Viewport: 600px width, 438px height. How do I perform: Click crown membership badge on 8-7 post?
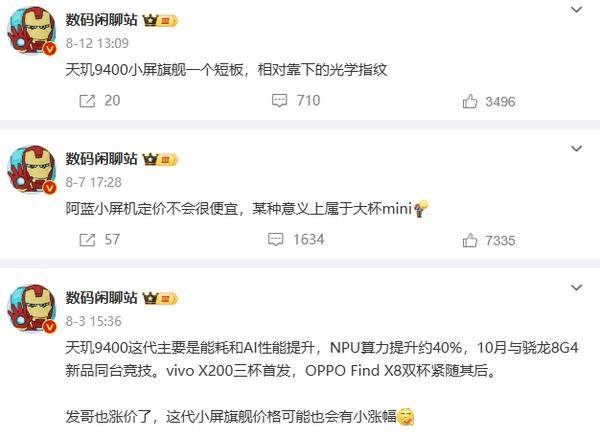(160, 159)
